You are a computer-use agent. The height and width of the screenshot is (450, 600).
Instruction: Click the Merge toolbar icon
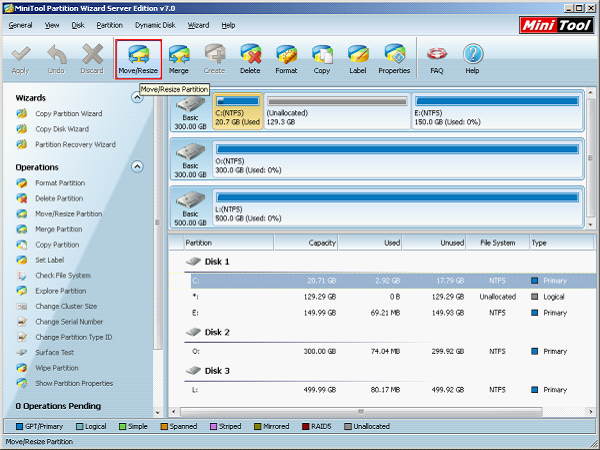(x=179, y=59)
